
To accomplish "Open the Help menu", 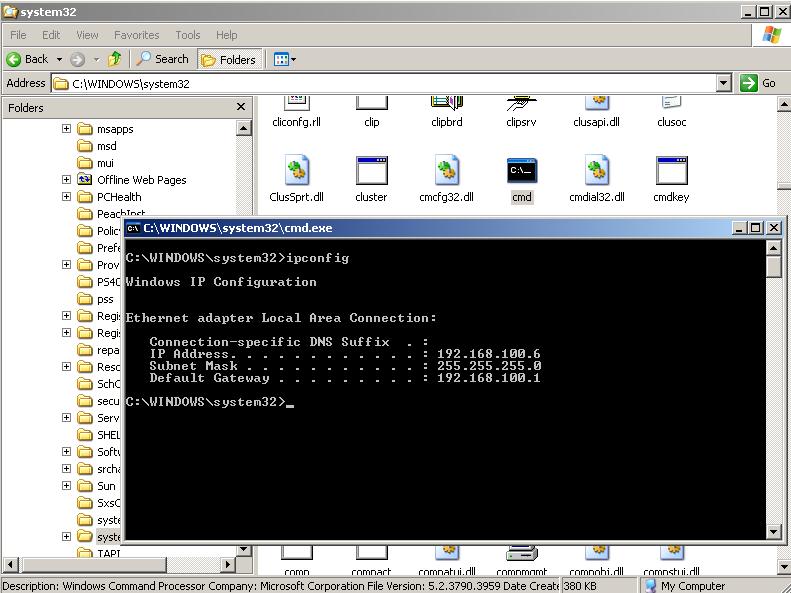I will [x=227, y=35].
